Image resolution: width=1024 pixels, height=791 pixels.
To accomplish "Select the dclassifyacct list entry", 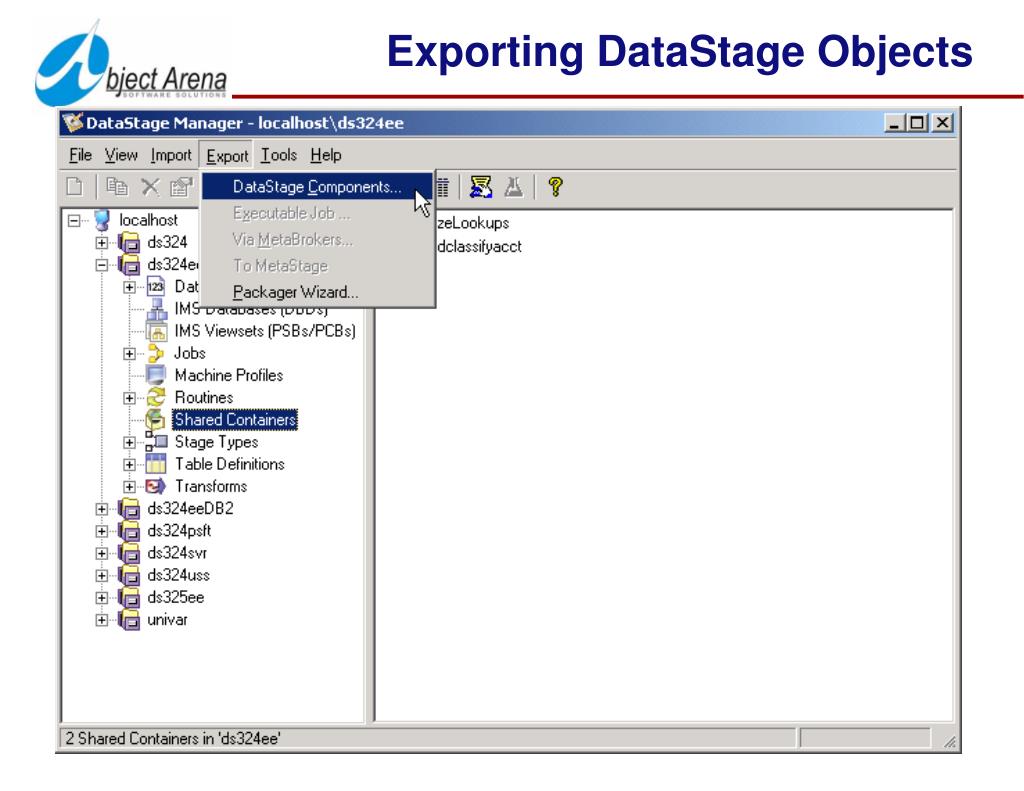I will pyautogui.click(x=479, y=247).
